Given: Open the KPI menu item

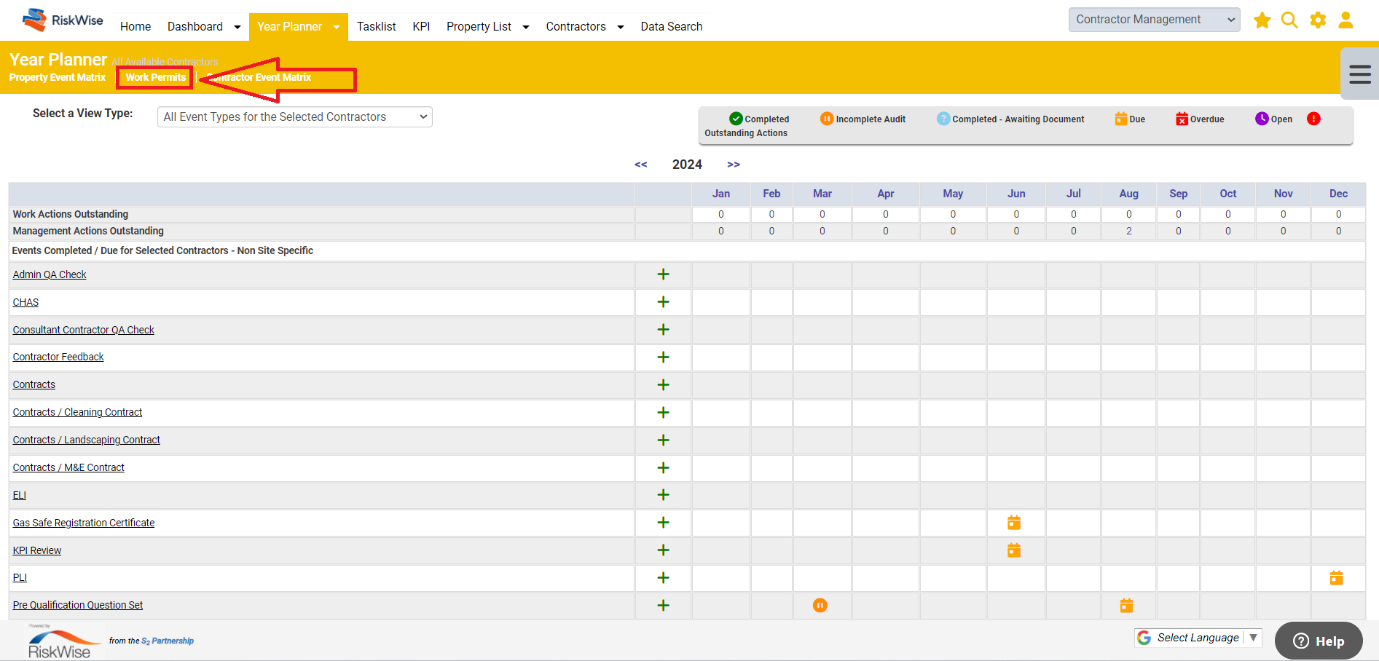Looking at the screenshot, I should click(x=421, y=27).
